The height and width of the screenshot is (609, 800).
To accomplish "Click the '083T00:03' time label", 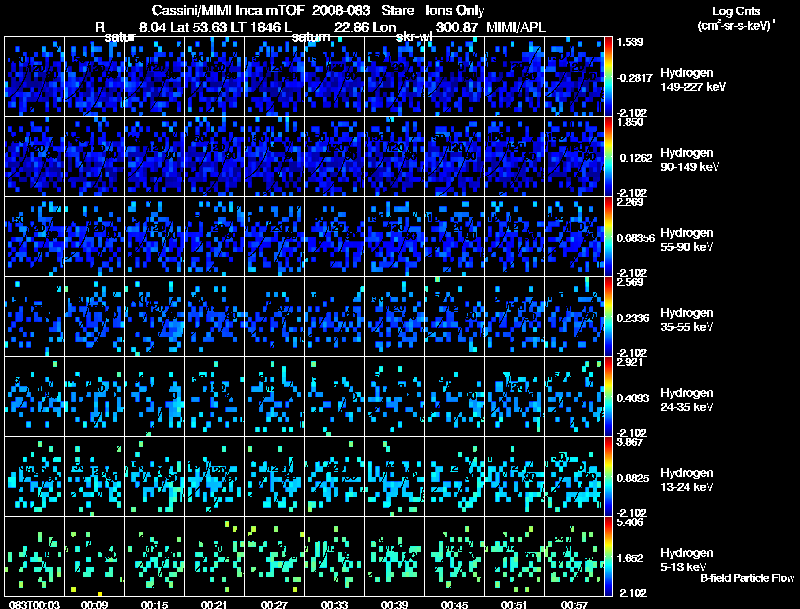I will click(x=34, y=604).
